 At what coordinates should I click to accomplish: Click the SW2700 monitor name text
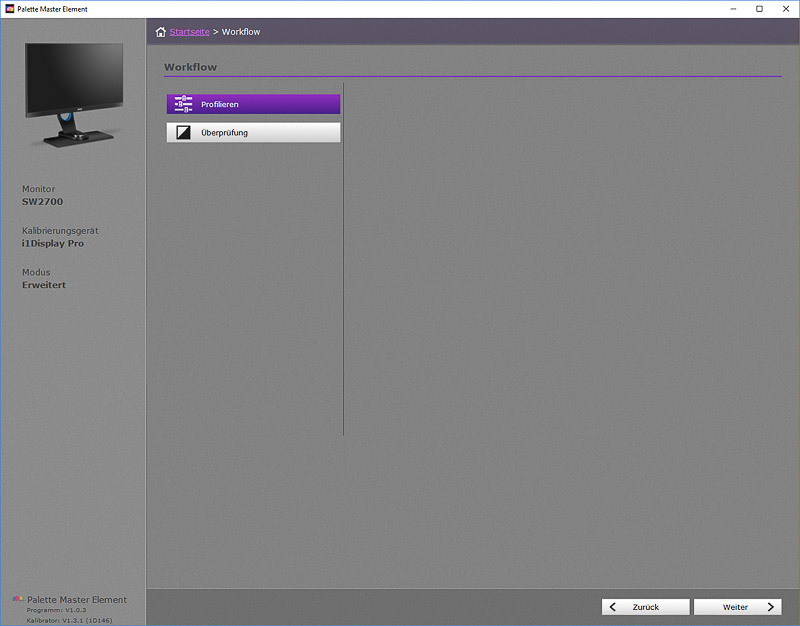42,202
